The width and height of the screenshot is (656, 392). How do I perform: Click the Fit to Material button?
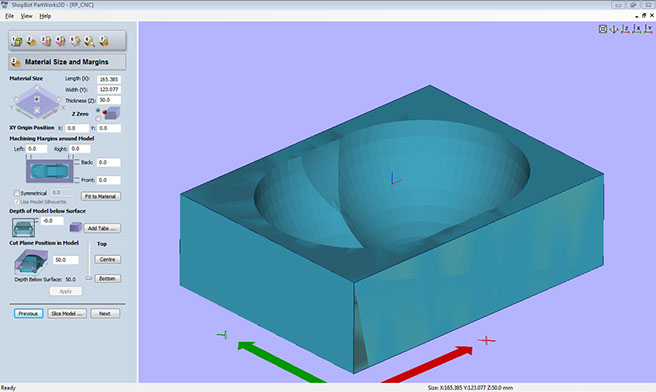[100, 196]
